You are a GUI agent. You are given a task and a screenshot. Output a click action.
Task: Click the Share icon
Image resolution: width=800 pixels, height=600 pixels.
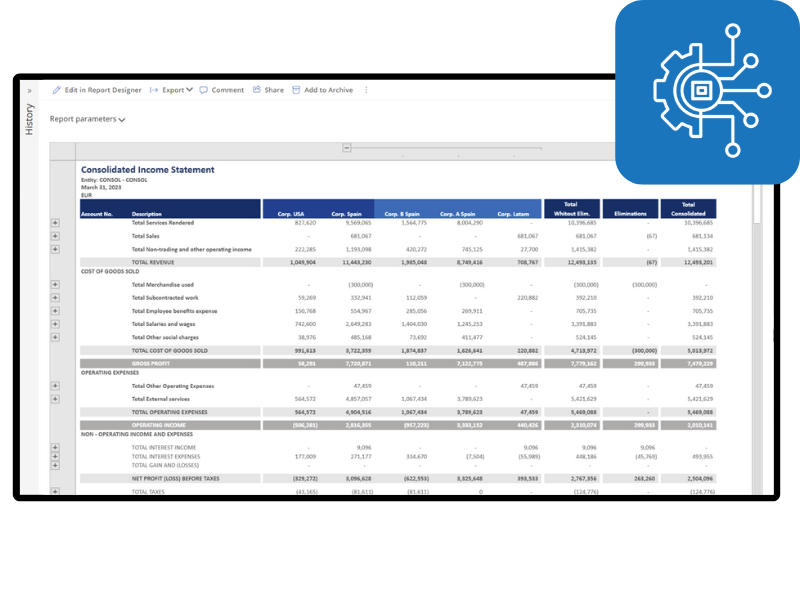click(x=257, y=90)
